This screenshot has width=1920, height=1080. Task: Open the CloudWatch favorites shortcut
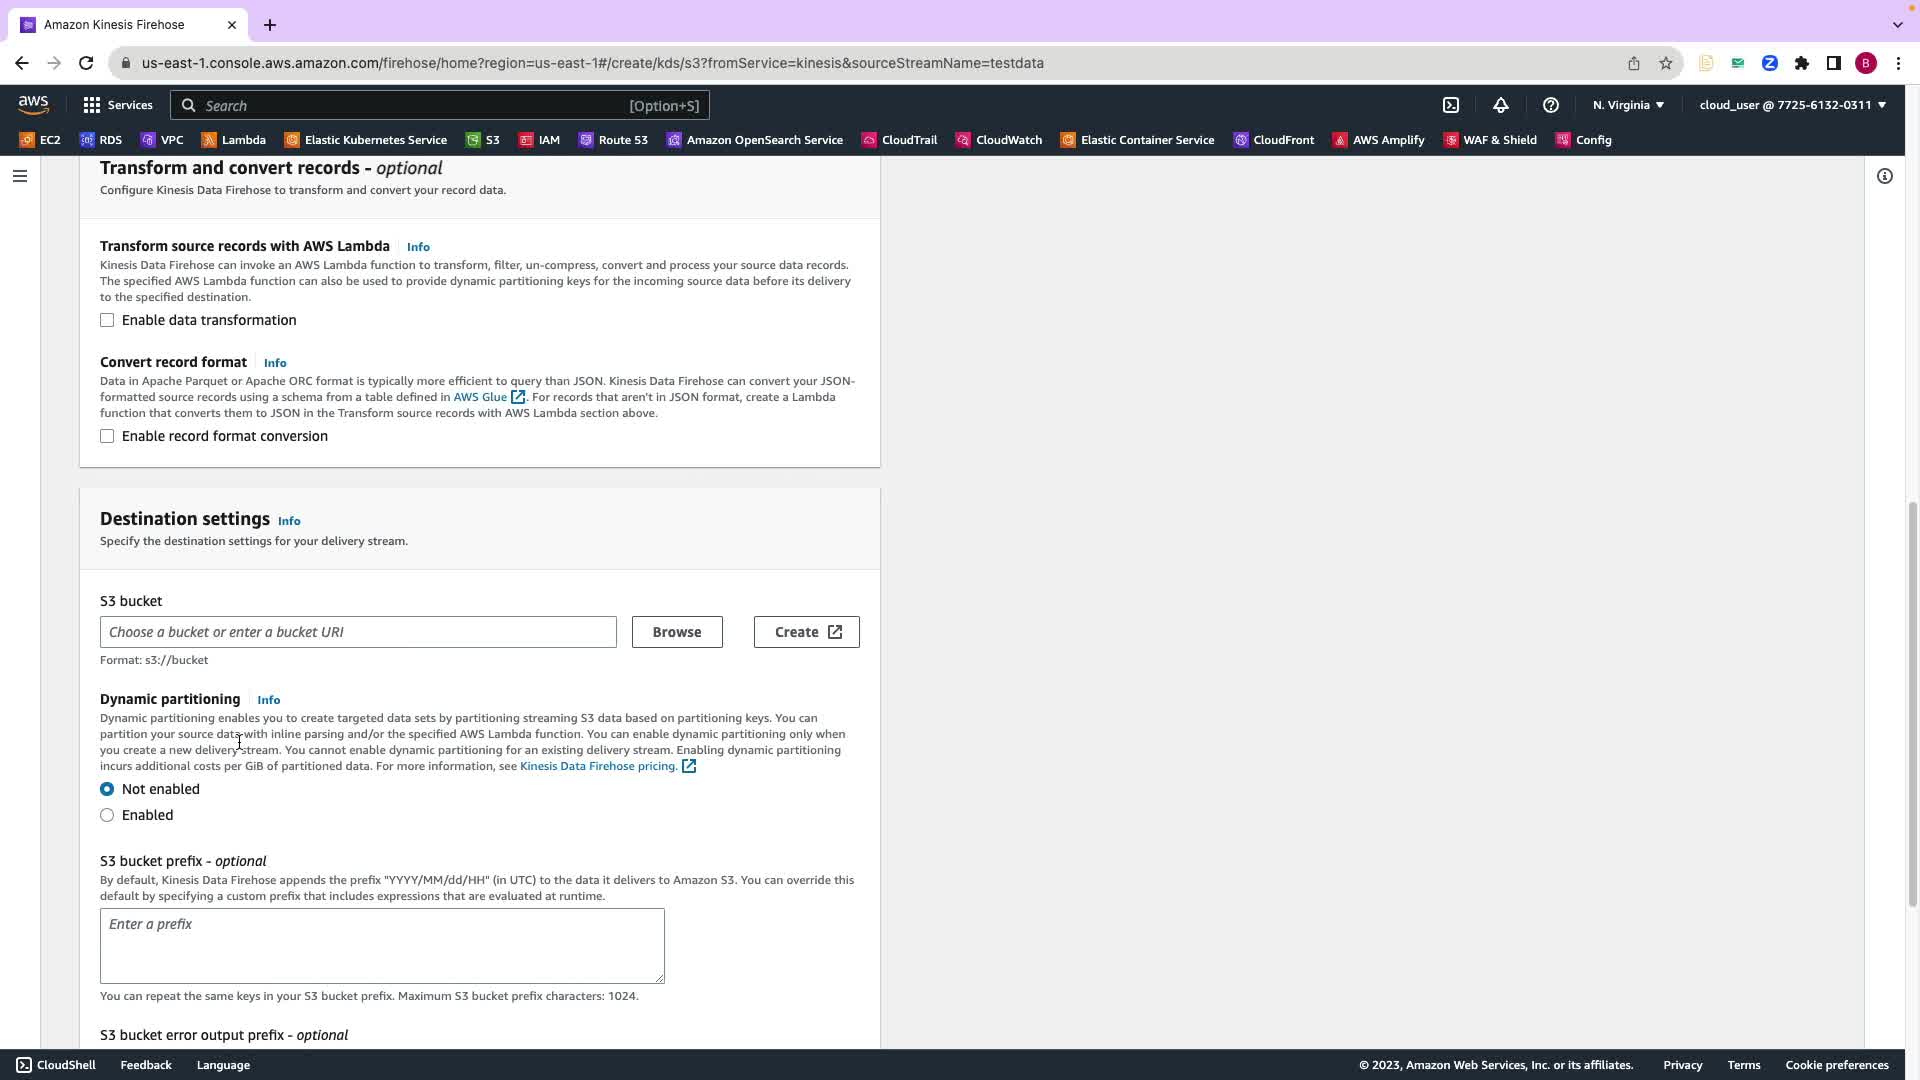(999, 140)
